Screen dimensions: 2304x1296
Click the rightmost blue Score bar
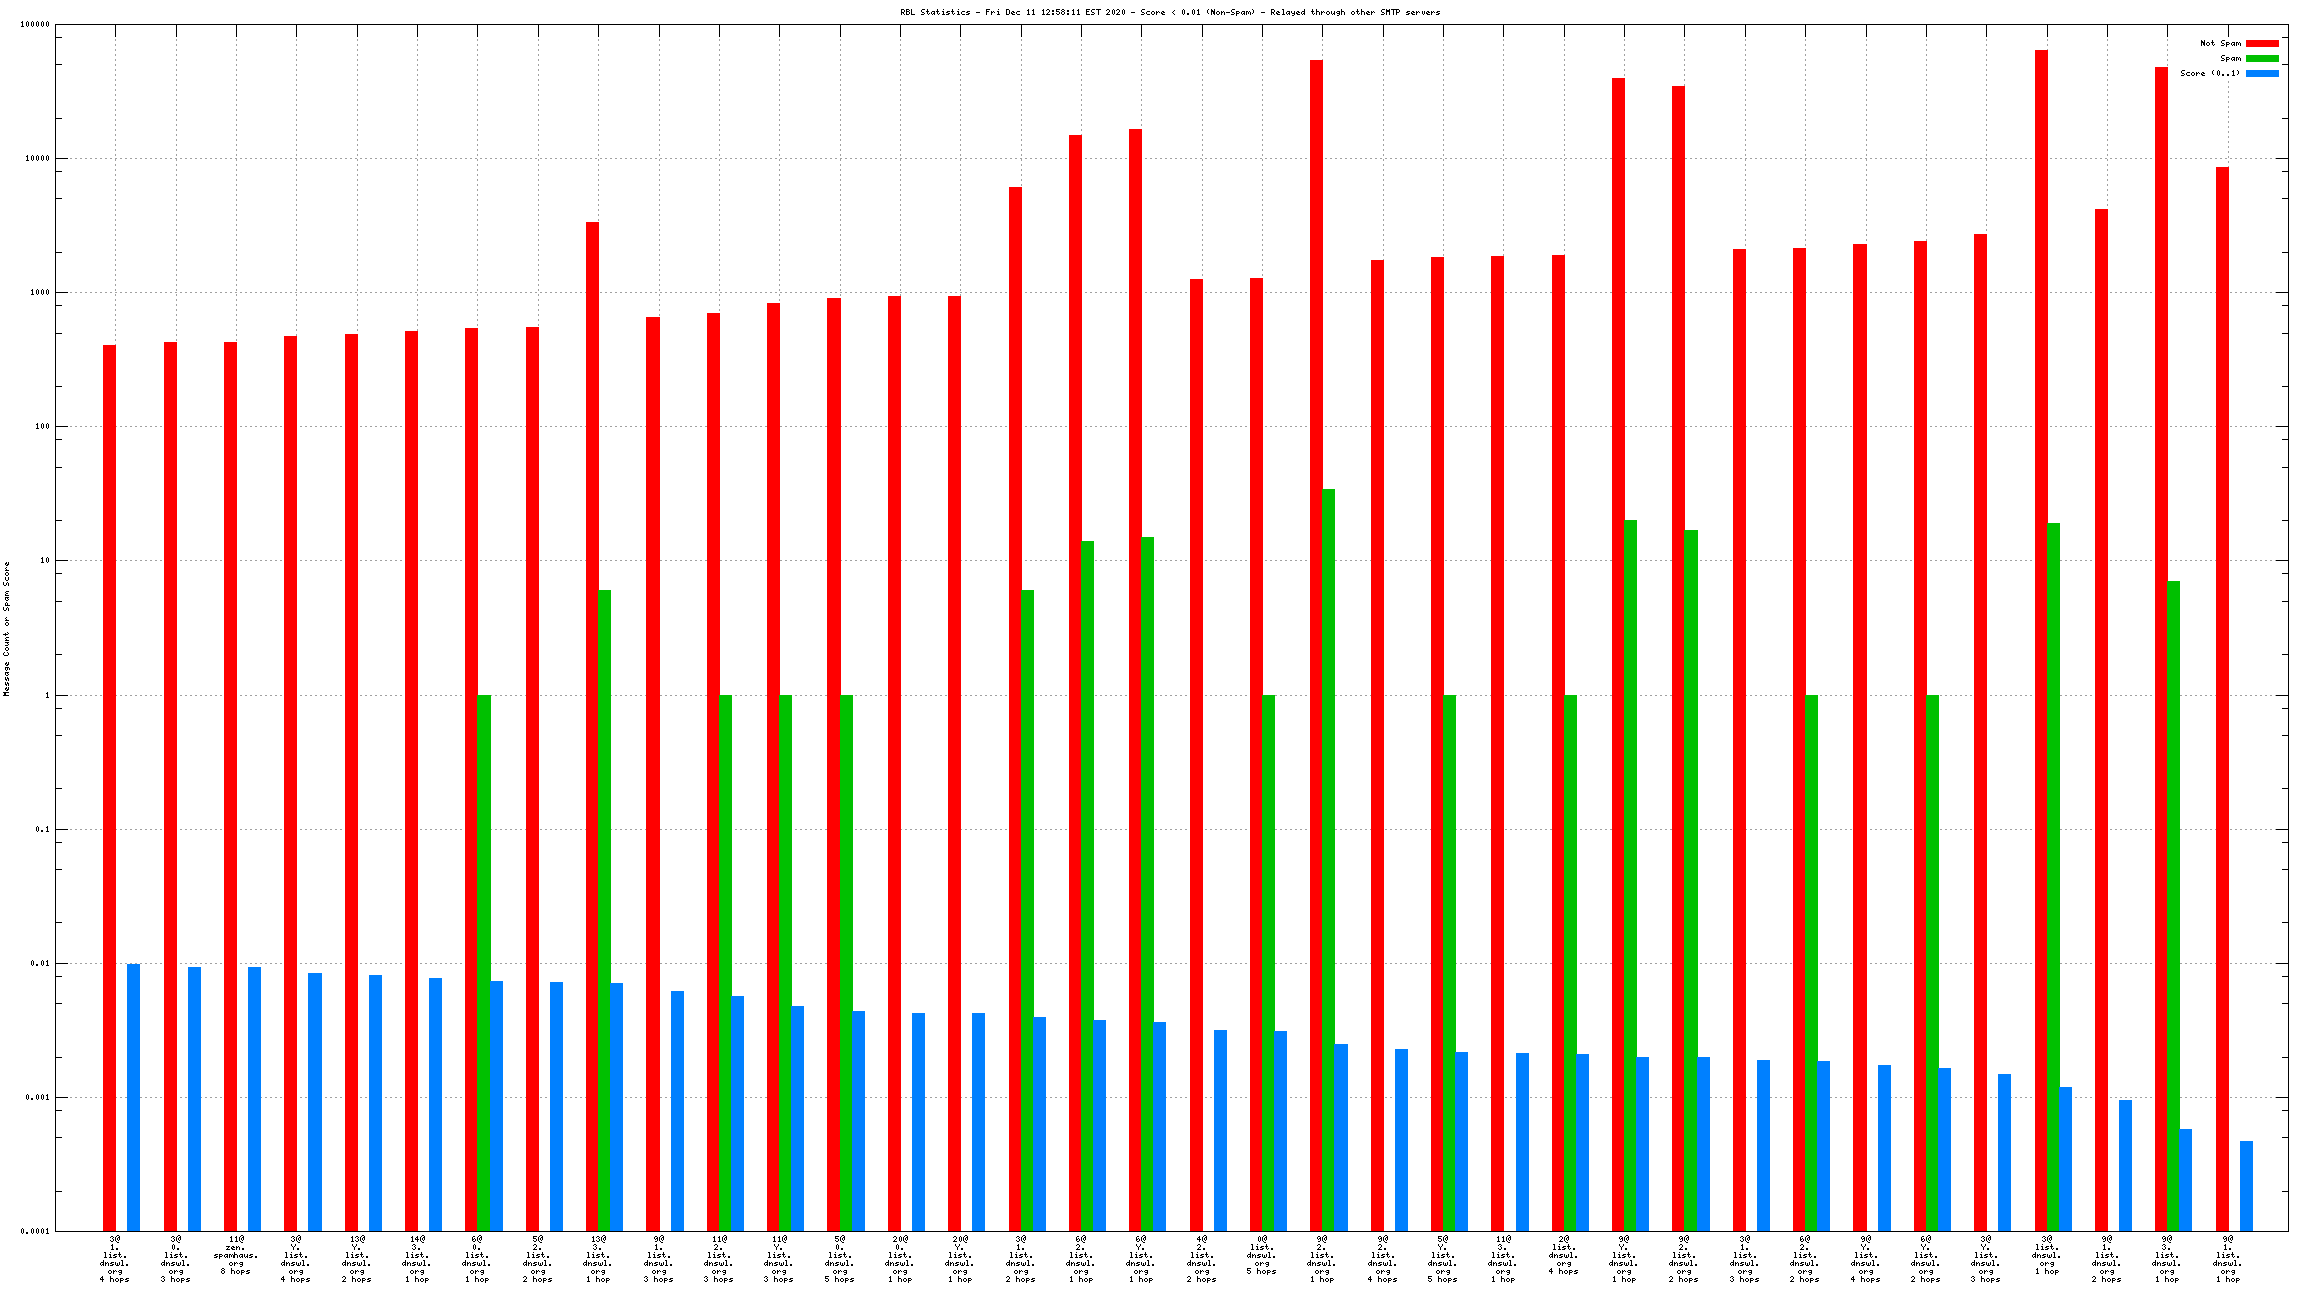[2246, 1185]
